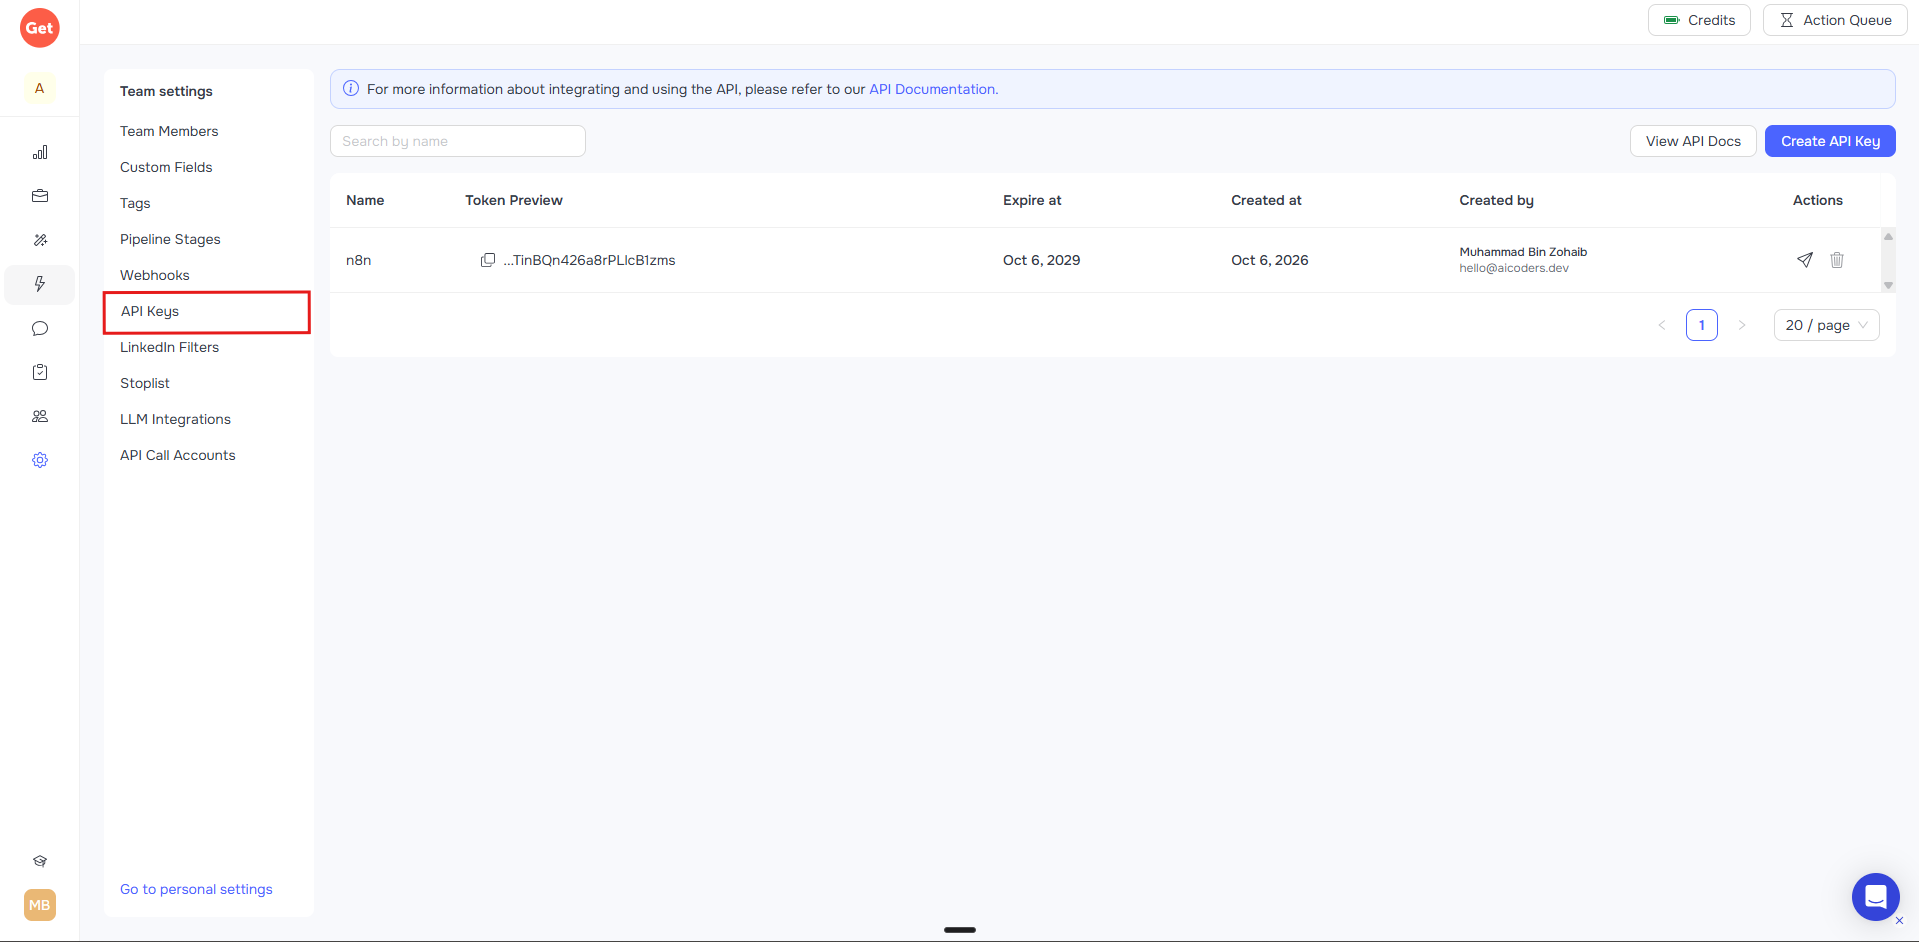Open the bar chart analytics sidebar icon
The image size is (1919, 942).
(40, 153)
